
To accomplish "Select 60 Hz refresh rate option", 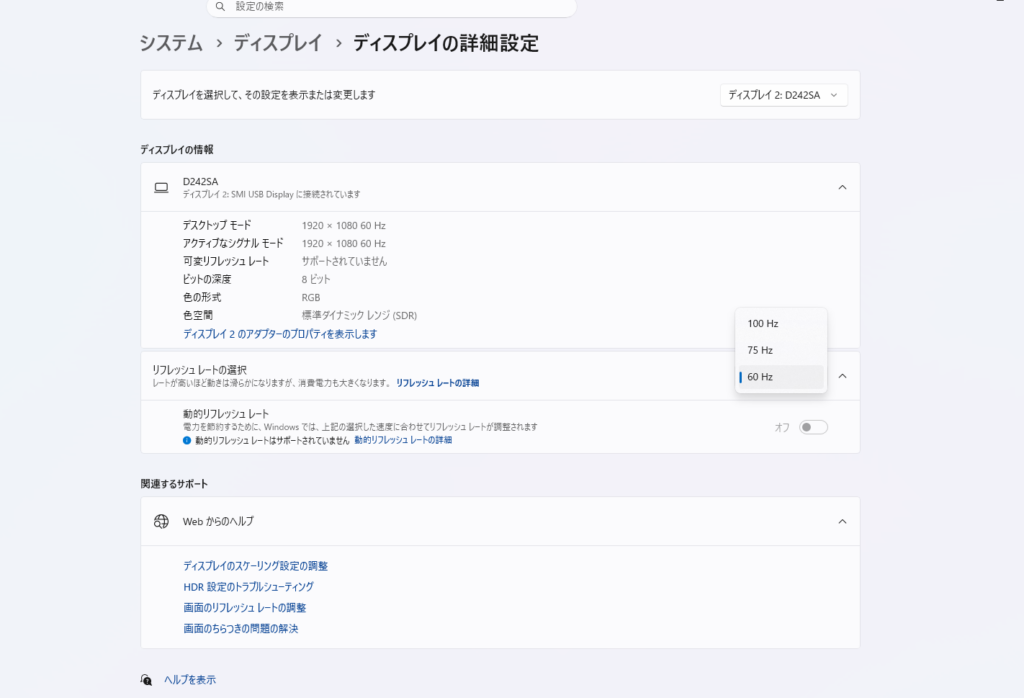I will pyautogui.click(x=780, y=377).
